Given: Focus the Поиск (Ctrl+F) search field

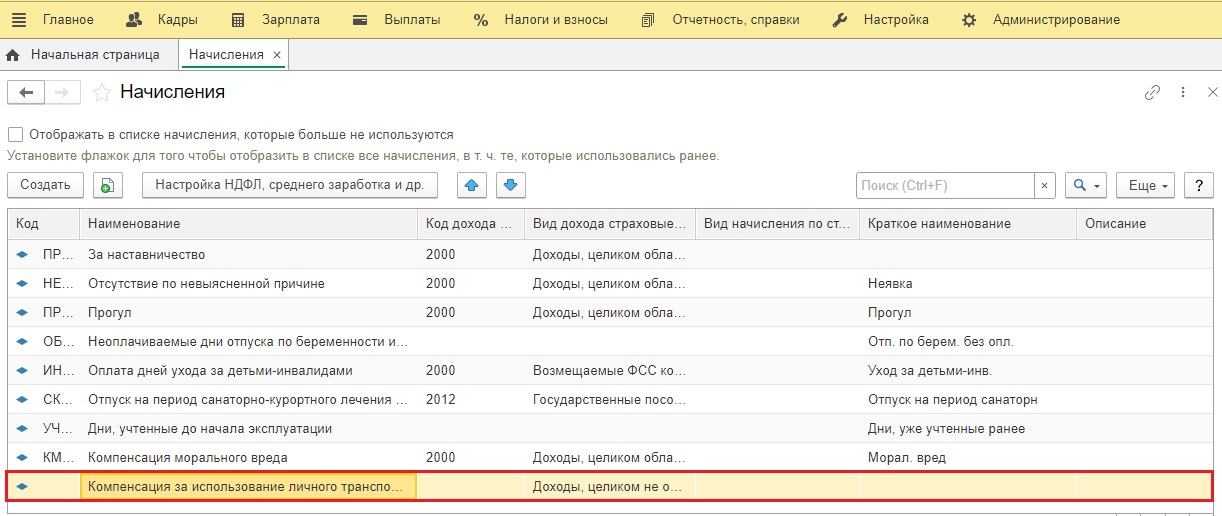Looking at the screenshot, I should click(x=945, y=185).
